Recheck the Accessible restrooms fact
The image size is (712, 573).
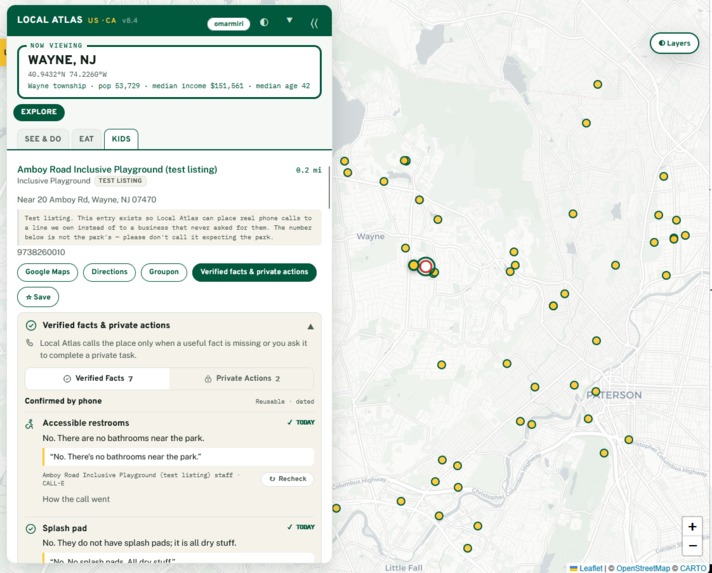287,479
